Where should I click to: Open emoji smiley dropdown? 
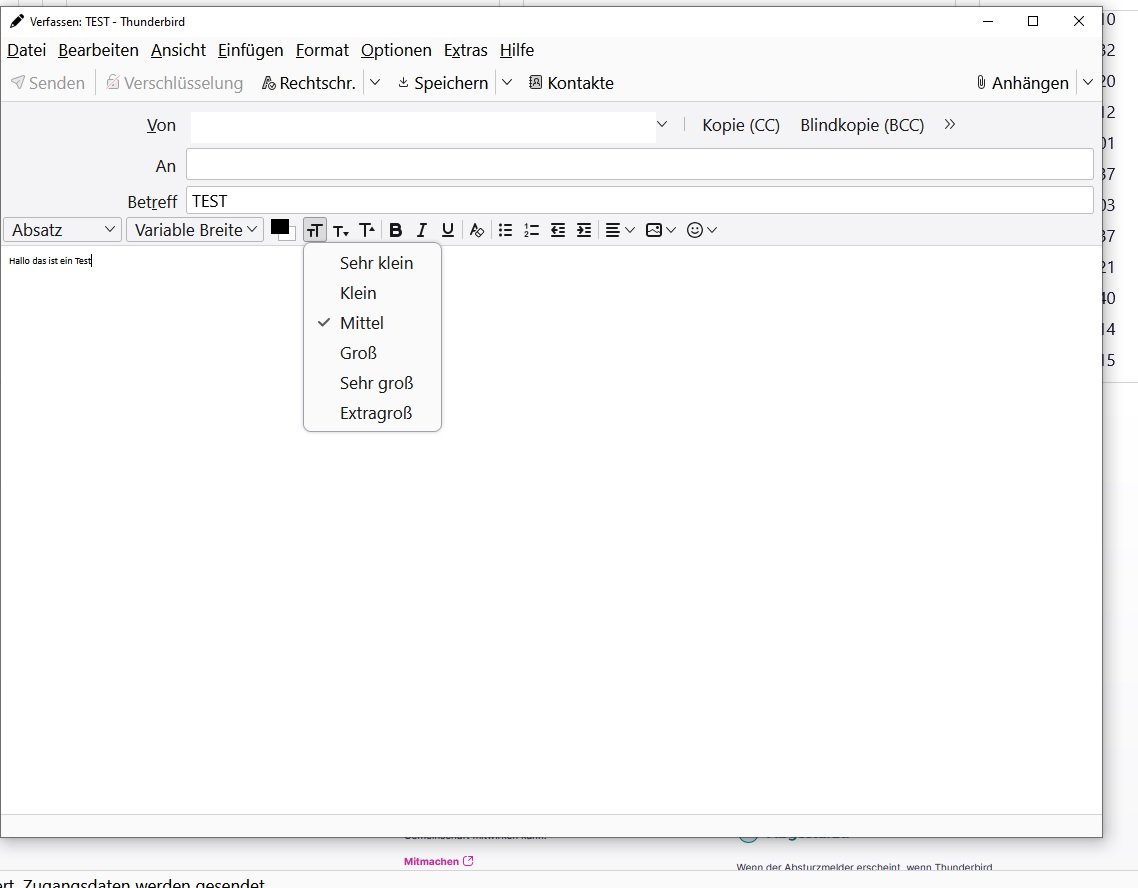[702, 230]
